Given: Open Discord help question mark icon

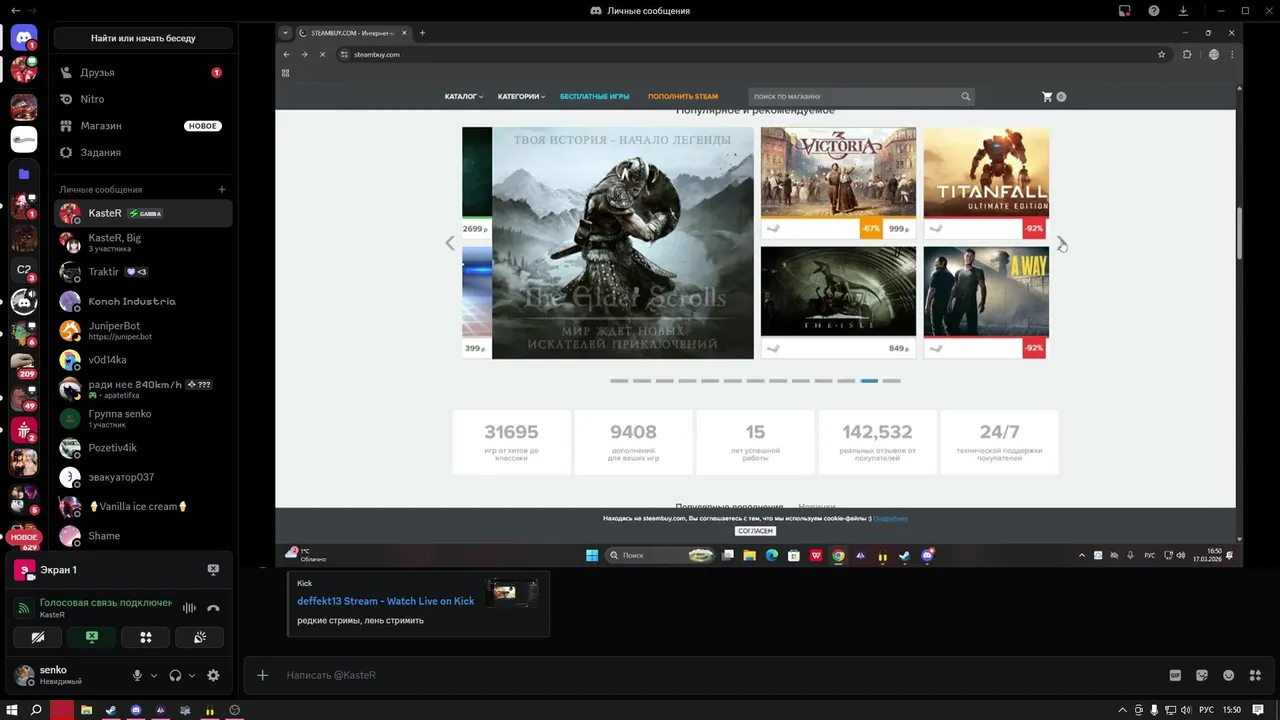Looking at the screenshot, I should (1154, 11).
